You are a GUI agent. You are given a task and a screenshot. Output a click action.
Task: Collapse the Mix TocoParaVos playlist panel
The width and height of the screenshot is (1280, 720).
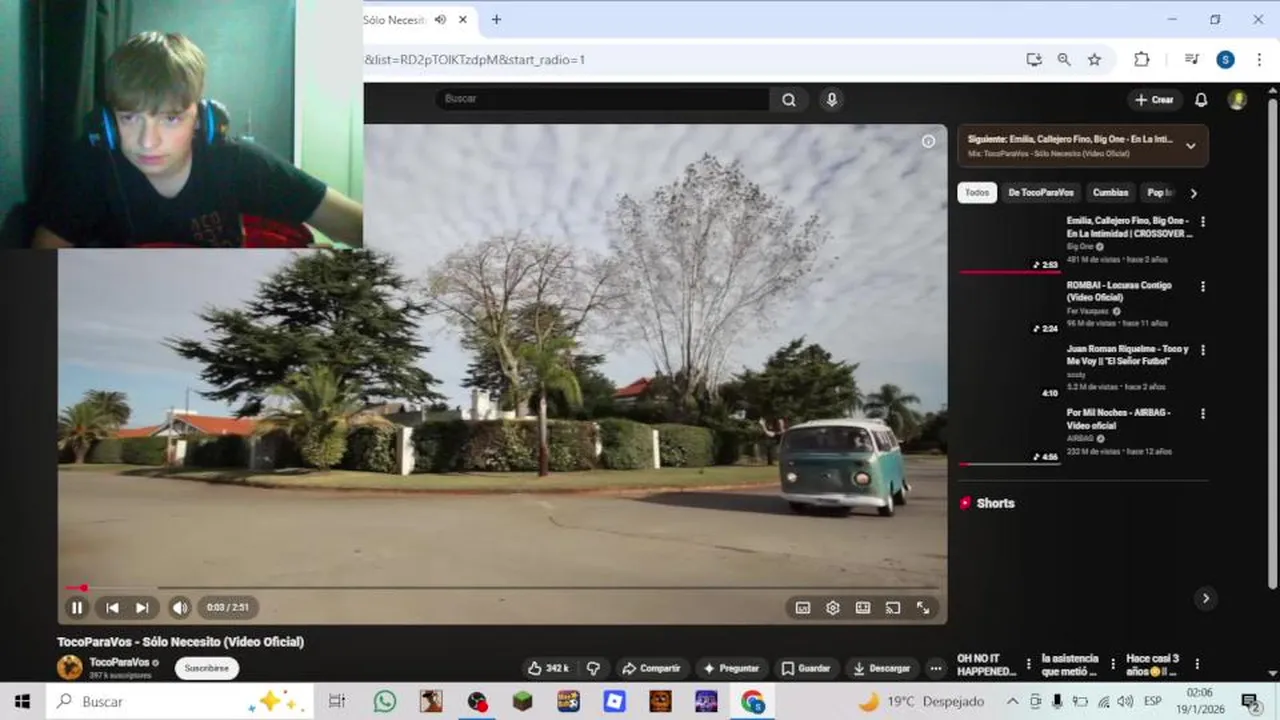click(1190, 146)
